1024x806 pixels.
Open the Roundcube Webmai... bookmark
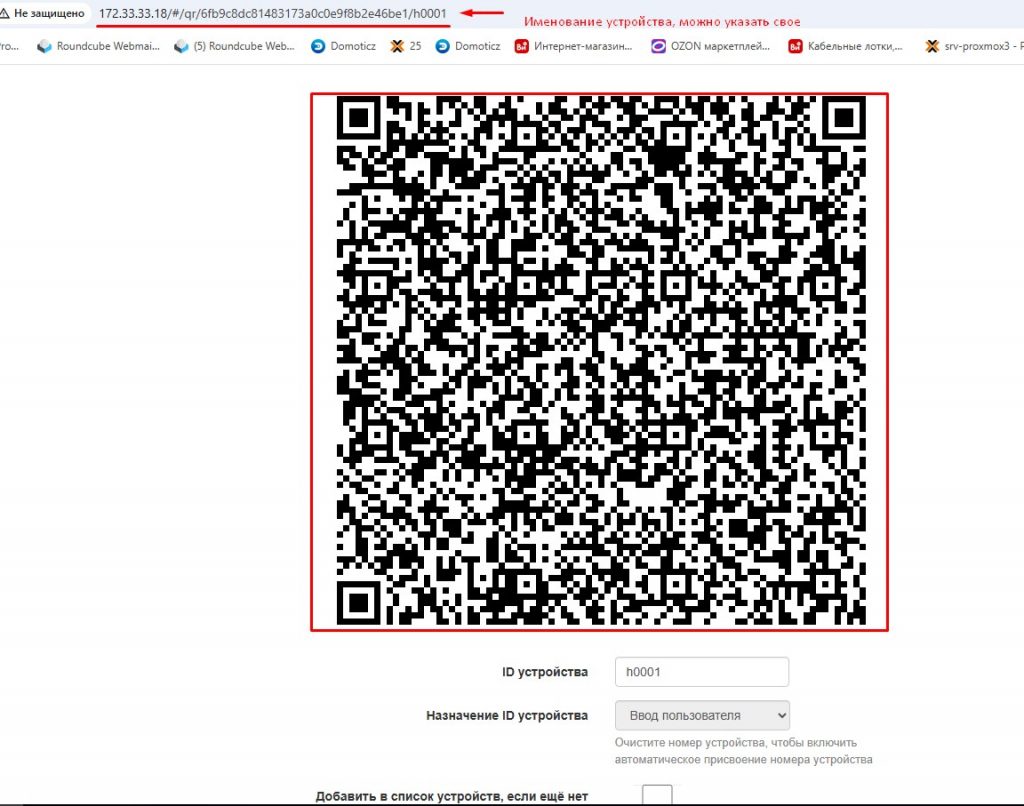(99, 46)
